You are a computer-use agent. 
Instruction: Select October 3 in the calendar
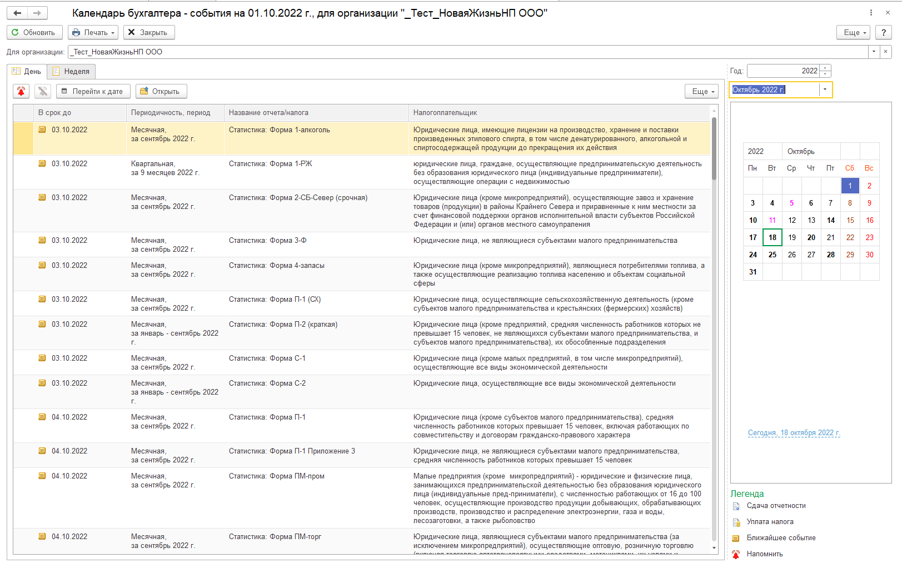(x=752, y=203)
